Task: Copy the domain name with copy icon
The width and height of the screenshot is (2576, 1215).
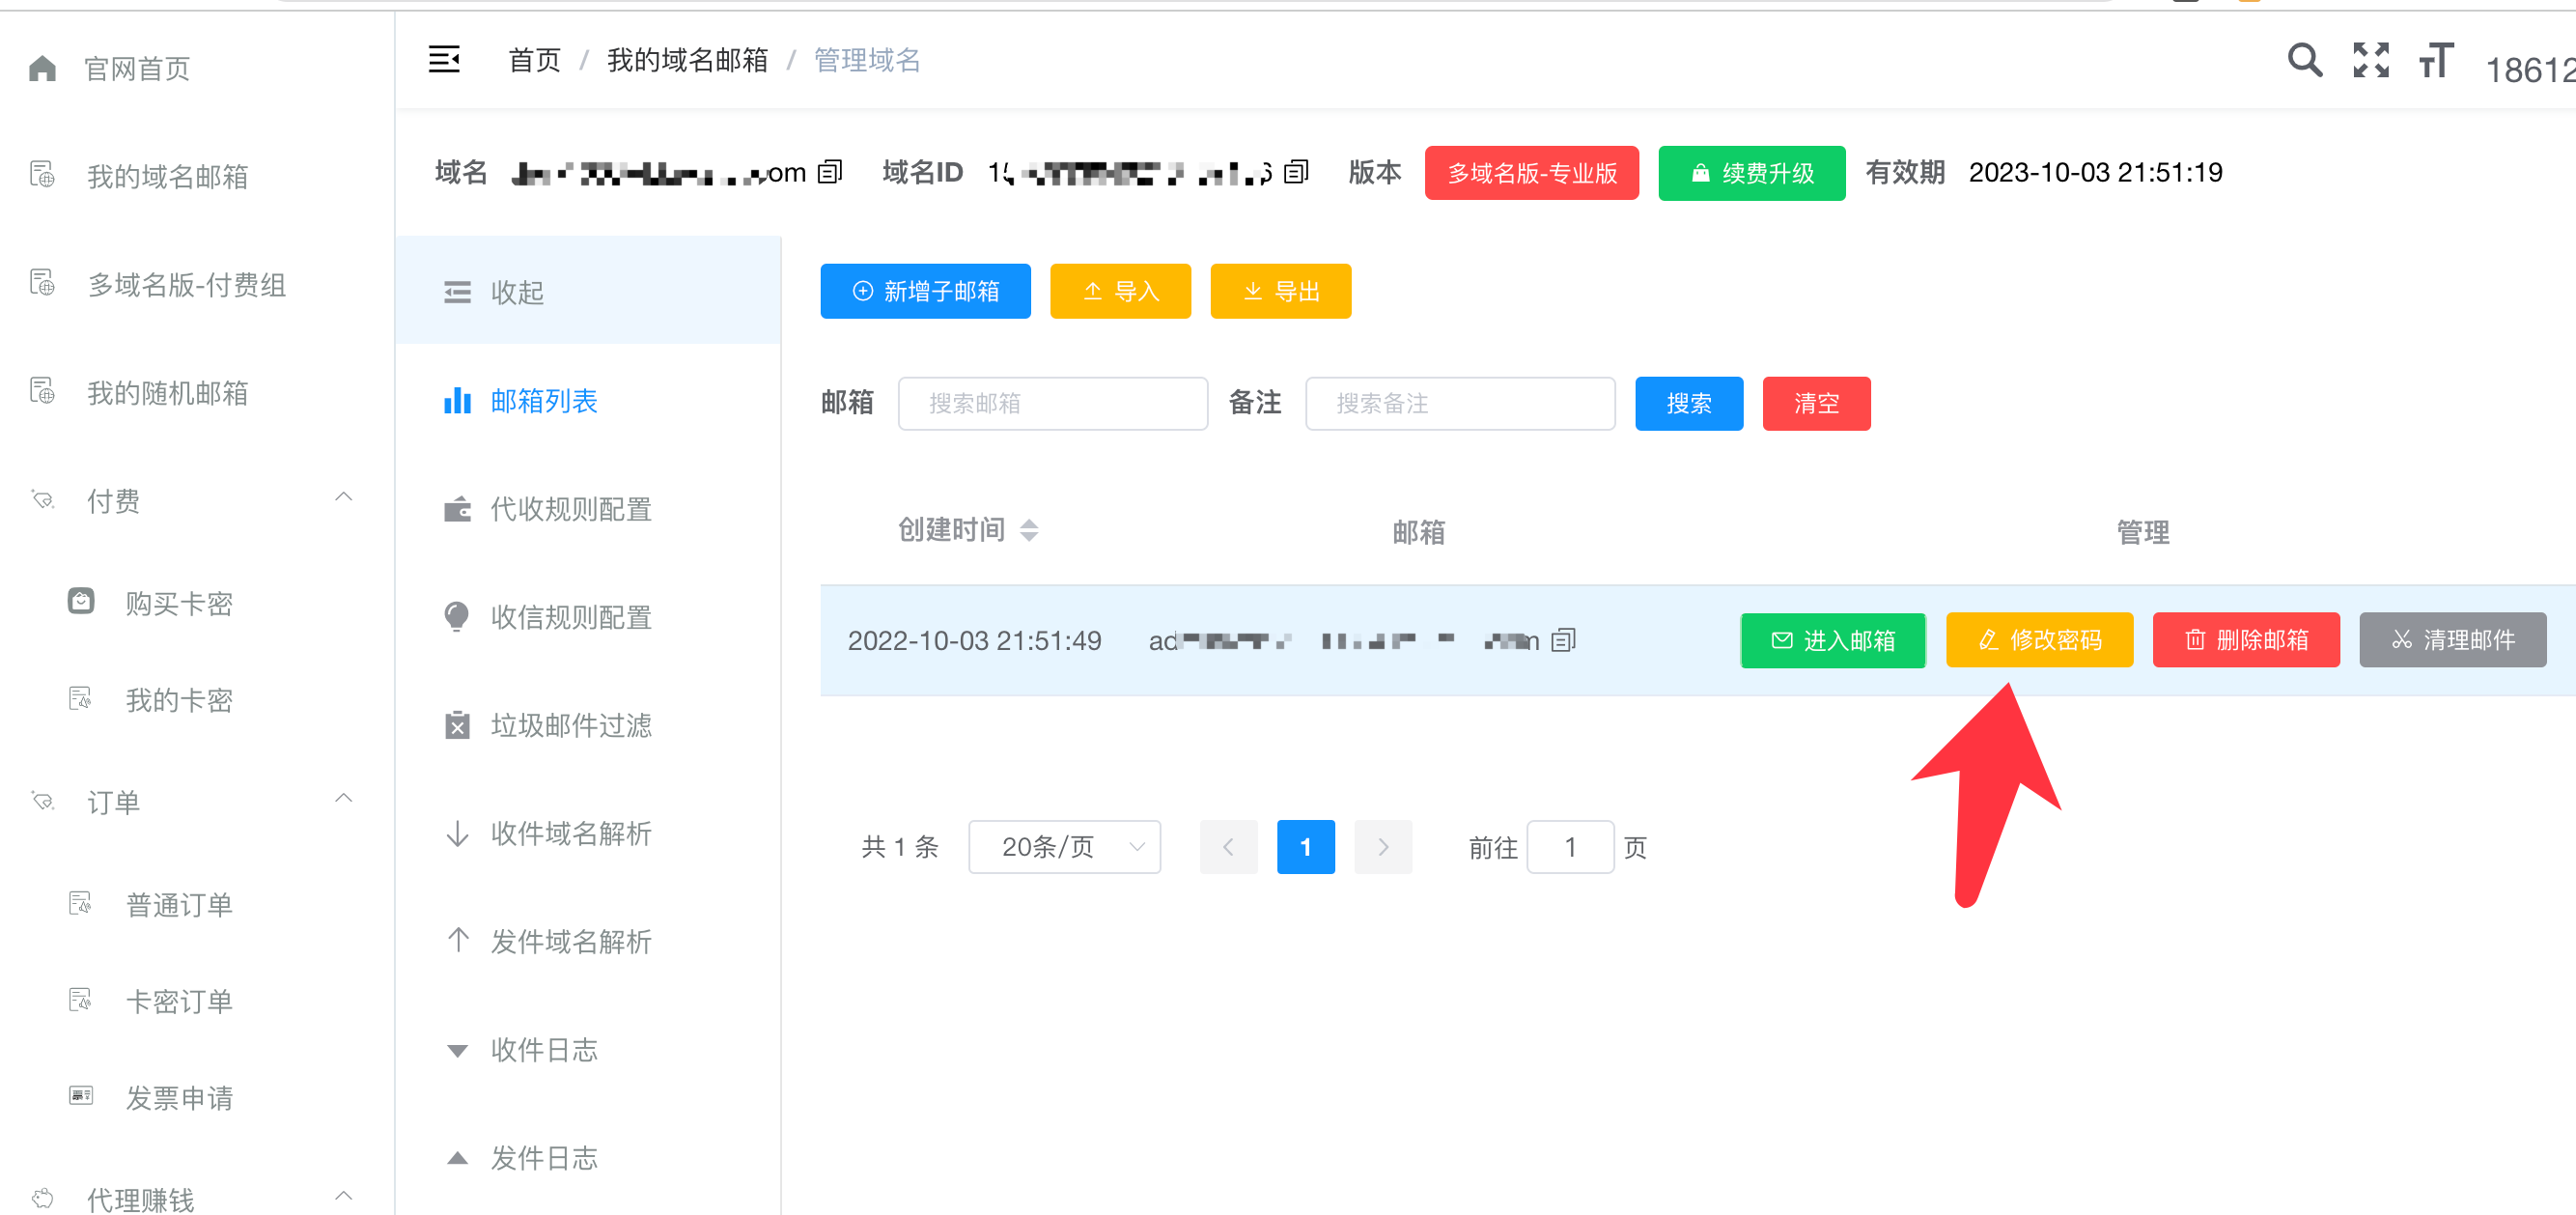Action: [x=830, y=172]
